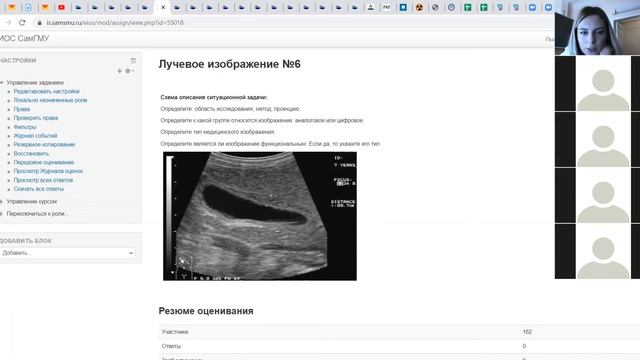Image resolution: width=640 pixels, height=360 pixels.
Task: Switch to the globe icon browser tab
Action: click(435, 7)
